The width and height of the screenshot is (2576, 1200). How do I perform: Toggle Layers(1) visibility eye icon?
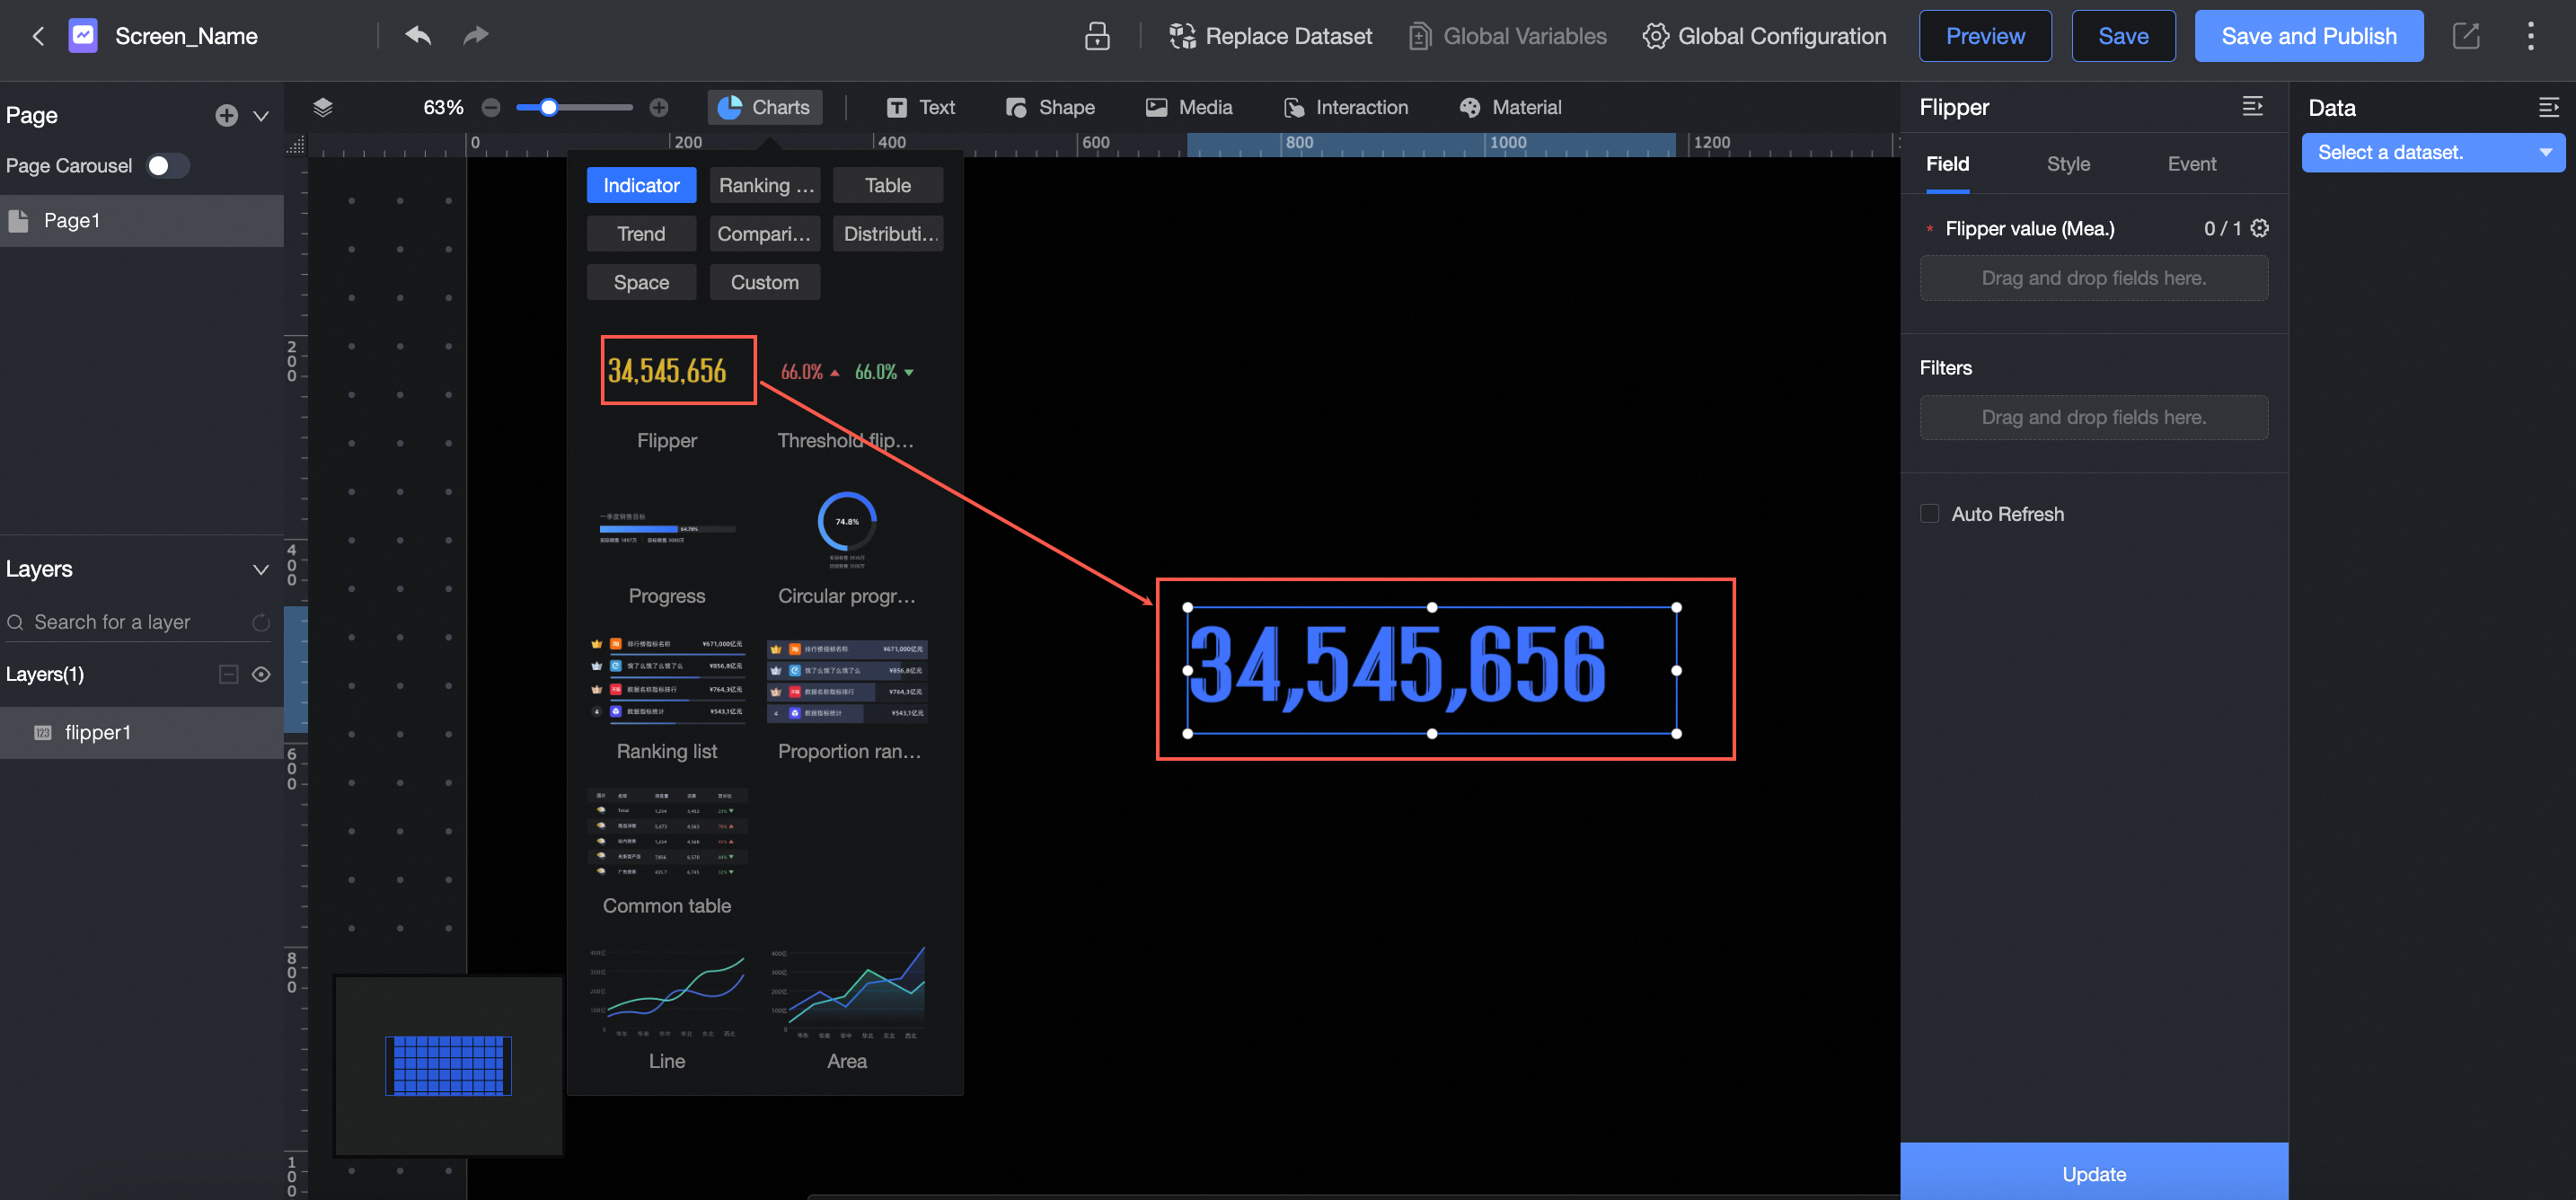click(x=261, y=674)
